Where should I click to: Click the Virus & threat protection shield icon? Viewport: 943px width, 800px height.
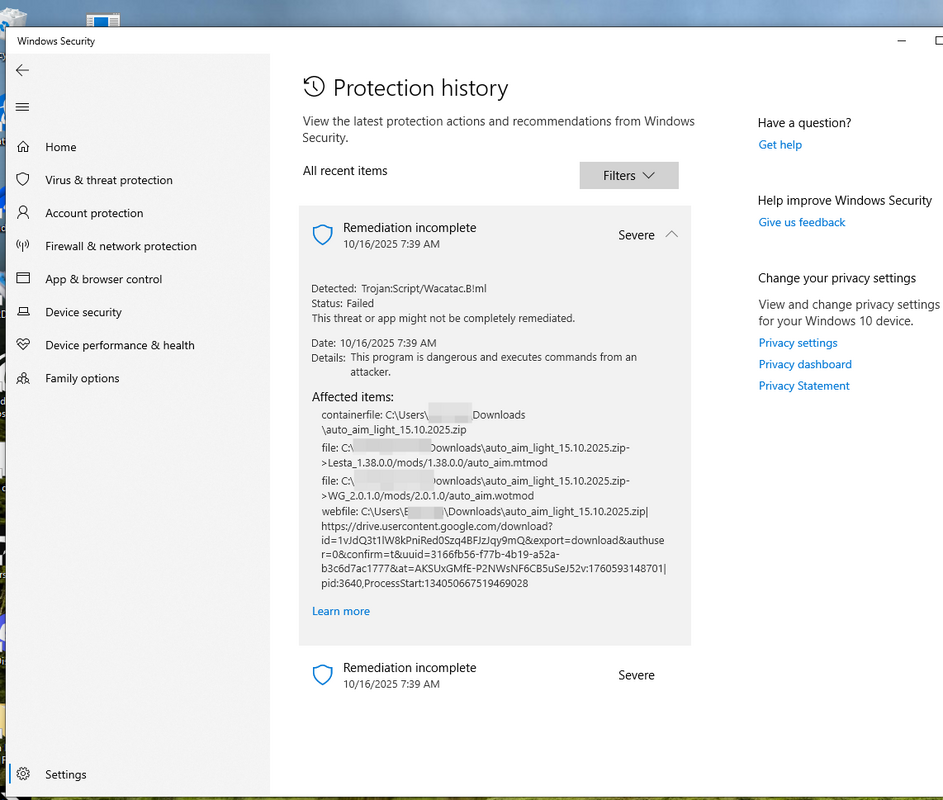23,180
